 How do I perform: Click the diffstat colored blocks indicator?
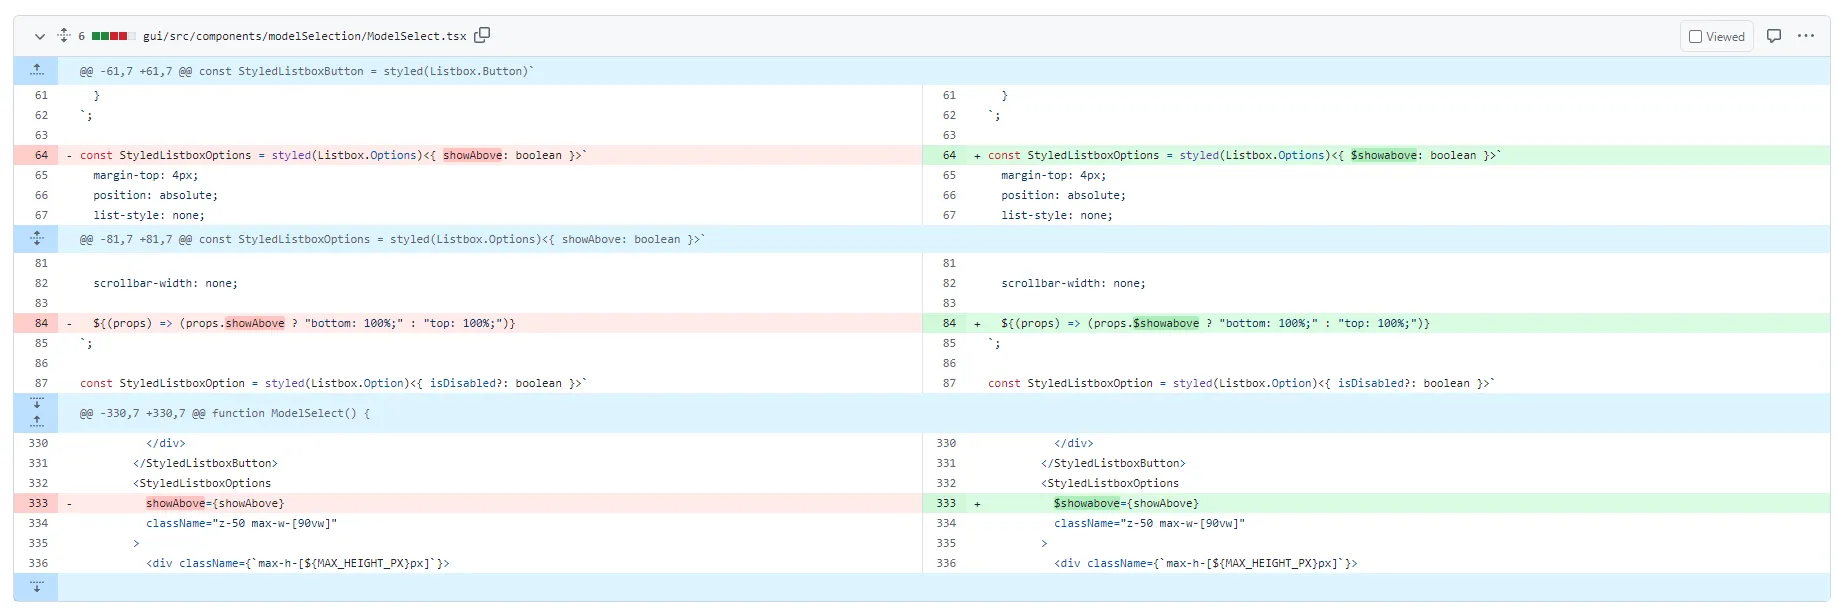pos(113,36)
